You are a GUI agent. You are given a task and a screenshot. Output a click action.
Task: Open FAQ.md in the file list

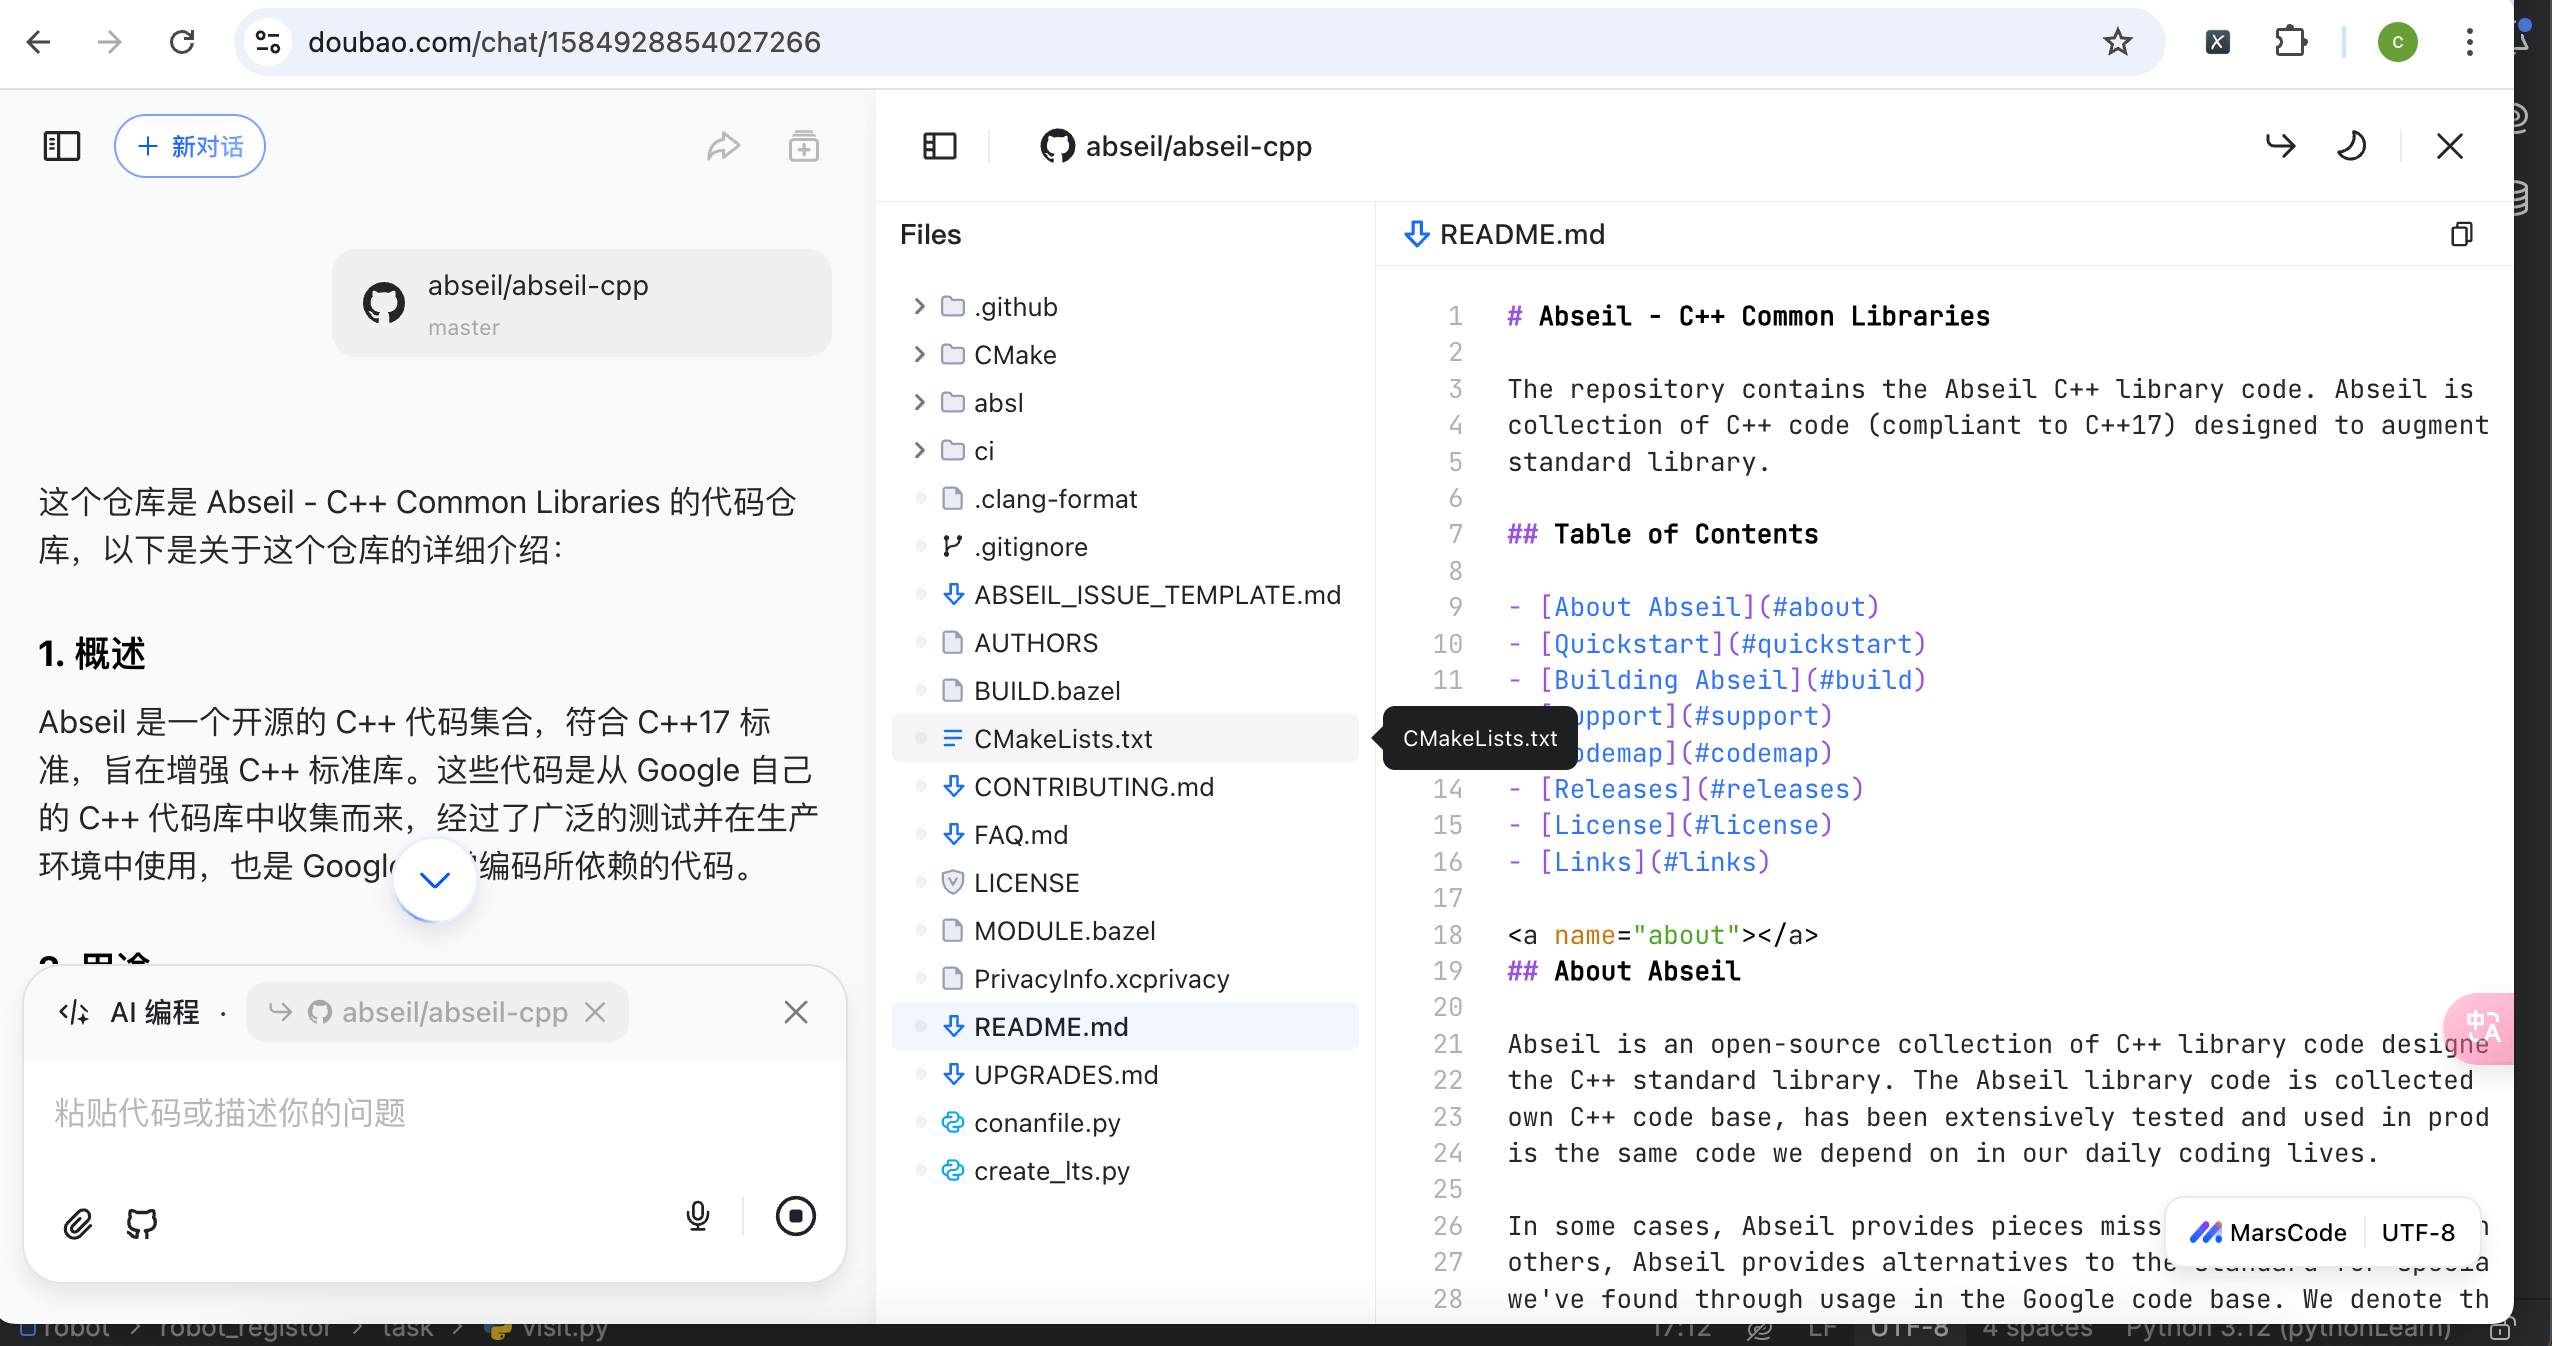(1125, 834)
